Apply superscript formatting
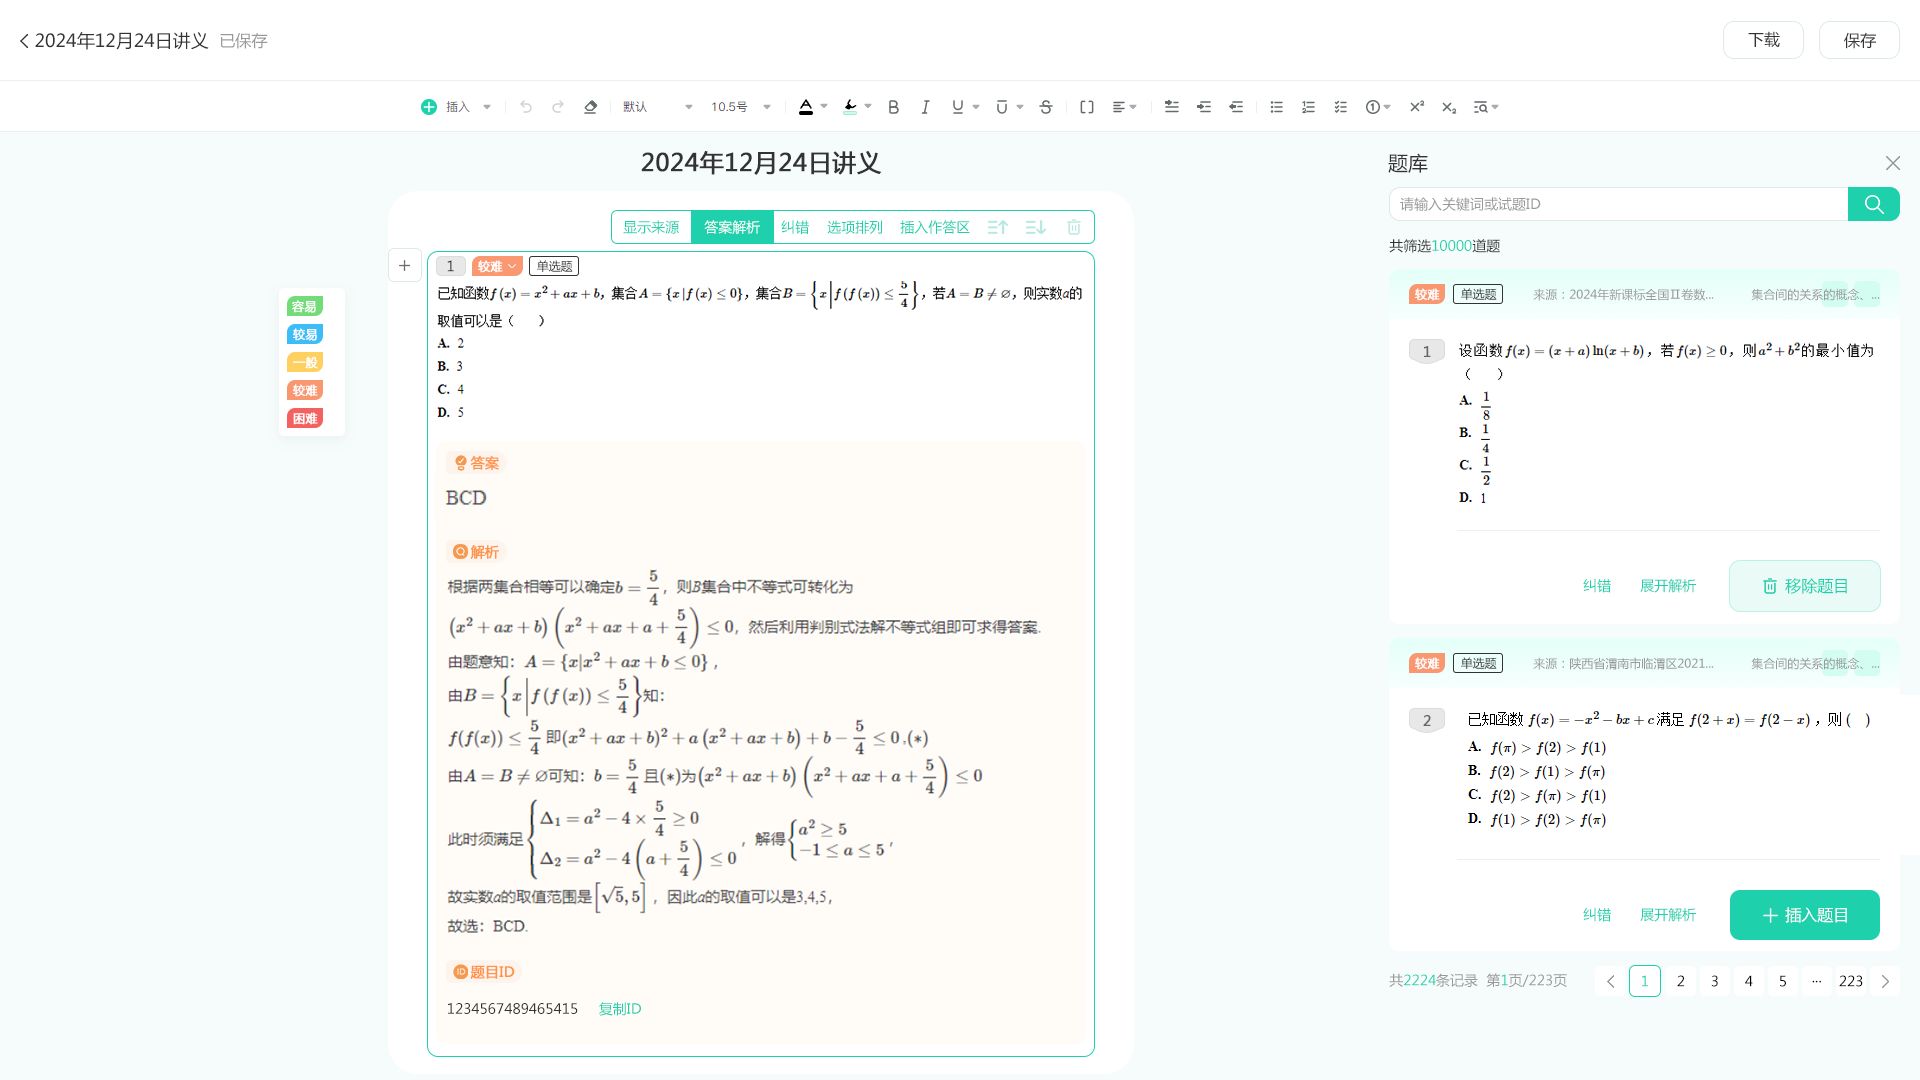Image resolution: width=1920 pixels, height=1080 pixels. pos(1416,107)
